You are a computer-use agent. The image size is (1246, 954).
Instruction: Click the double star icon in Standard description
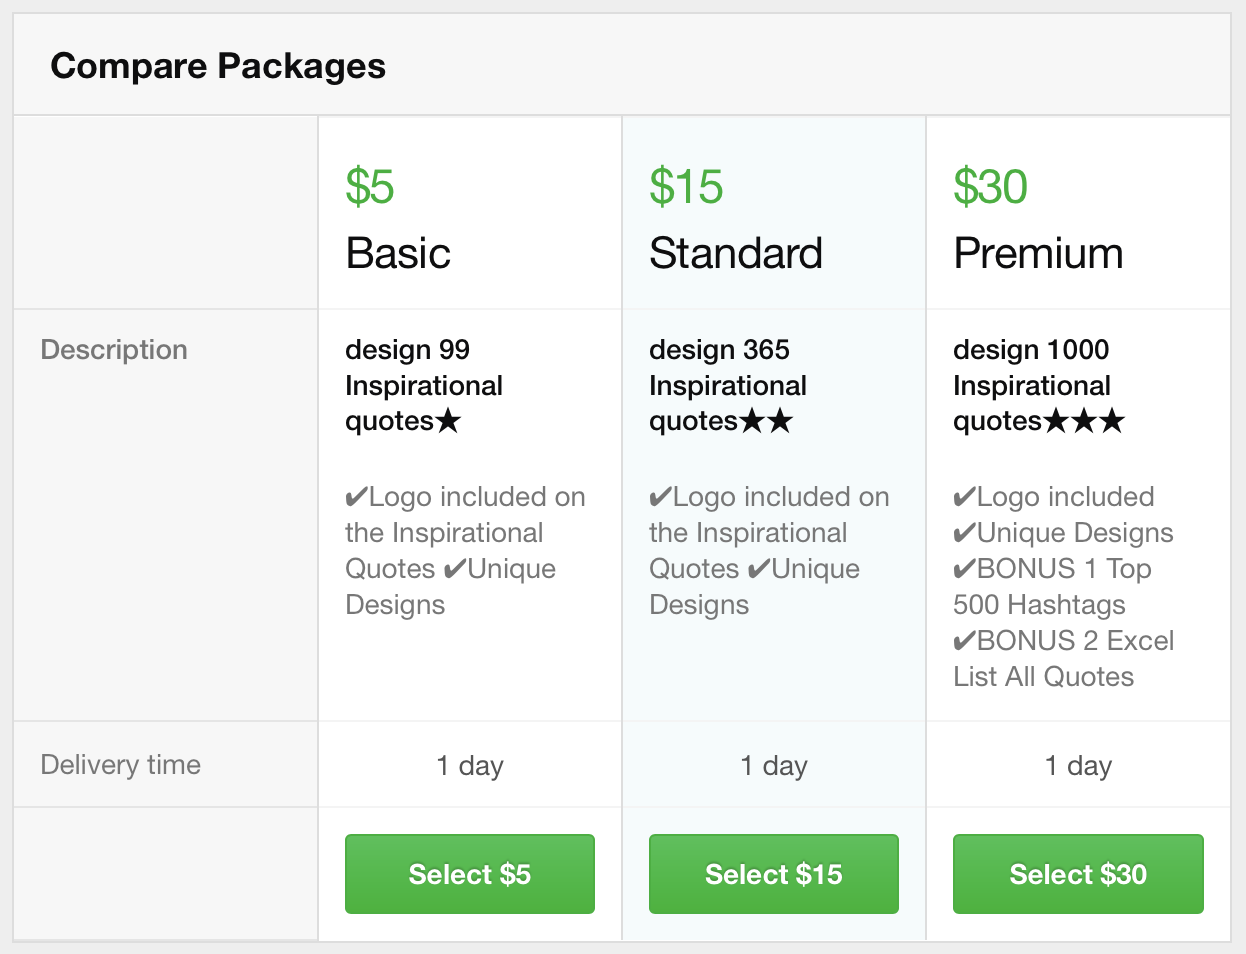click(766, 421)
